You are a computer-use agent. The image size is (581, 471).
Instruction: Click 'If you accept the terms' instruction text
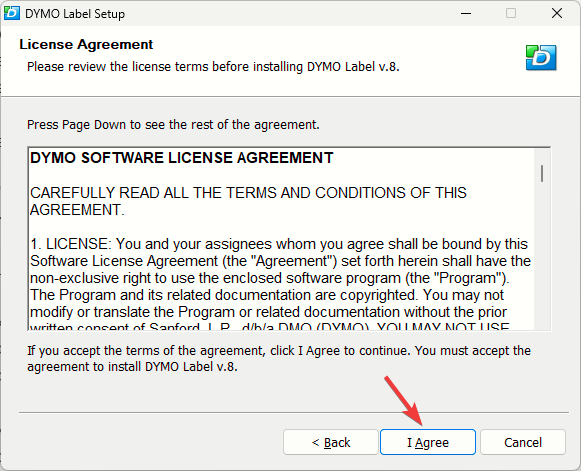(279, 358)
